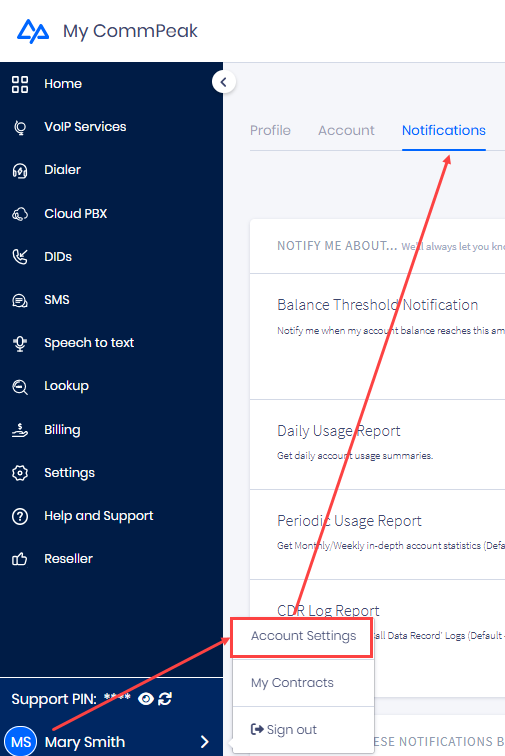The width and height of the screenshot is (505, 756).
Task: Select the Notifications tab
Action: click(x=444, y=130)
